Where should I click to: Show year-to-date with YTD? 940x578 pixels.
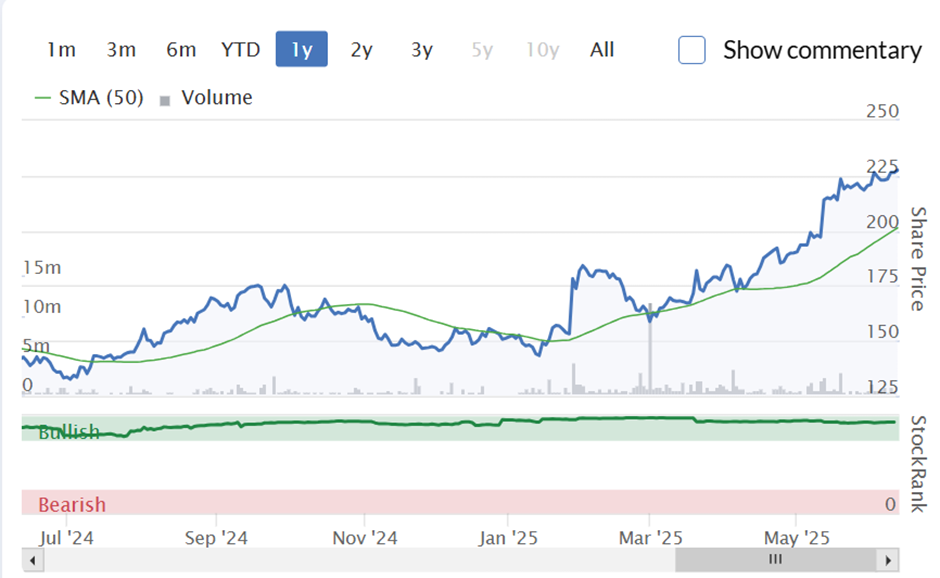coord(240,50)
